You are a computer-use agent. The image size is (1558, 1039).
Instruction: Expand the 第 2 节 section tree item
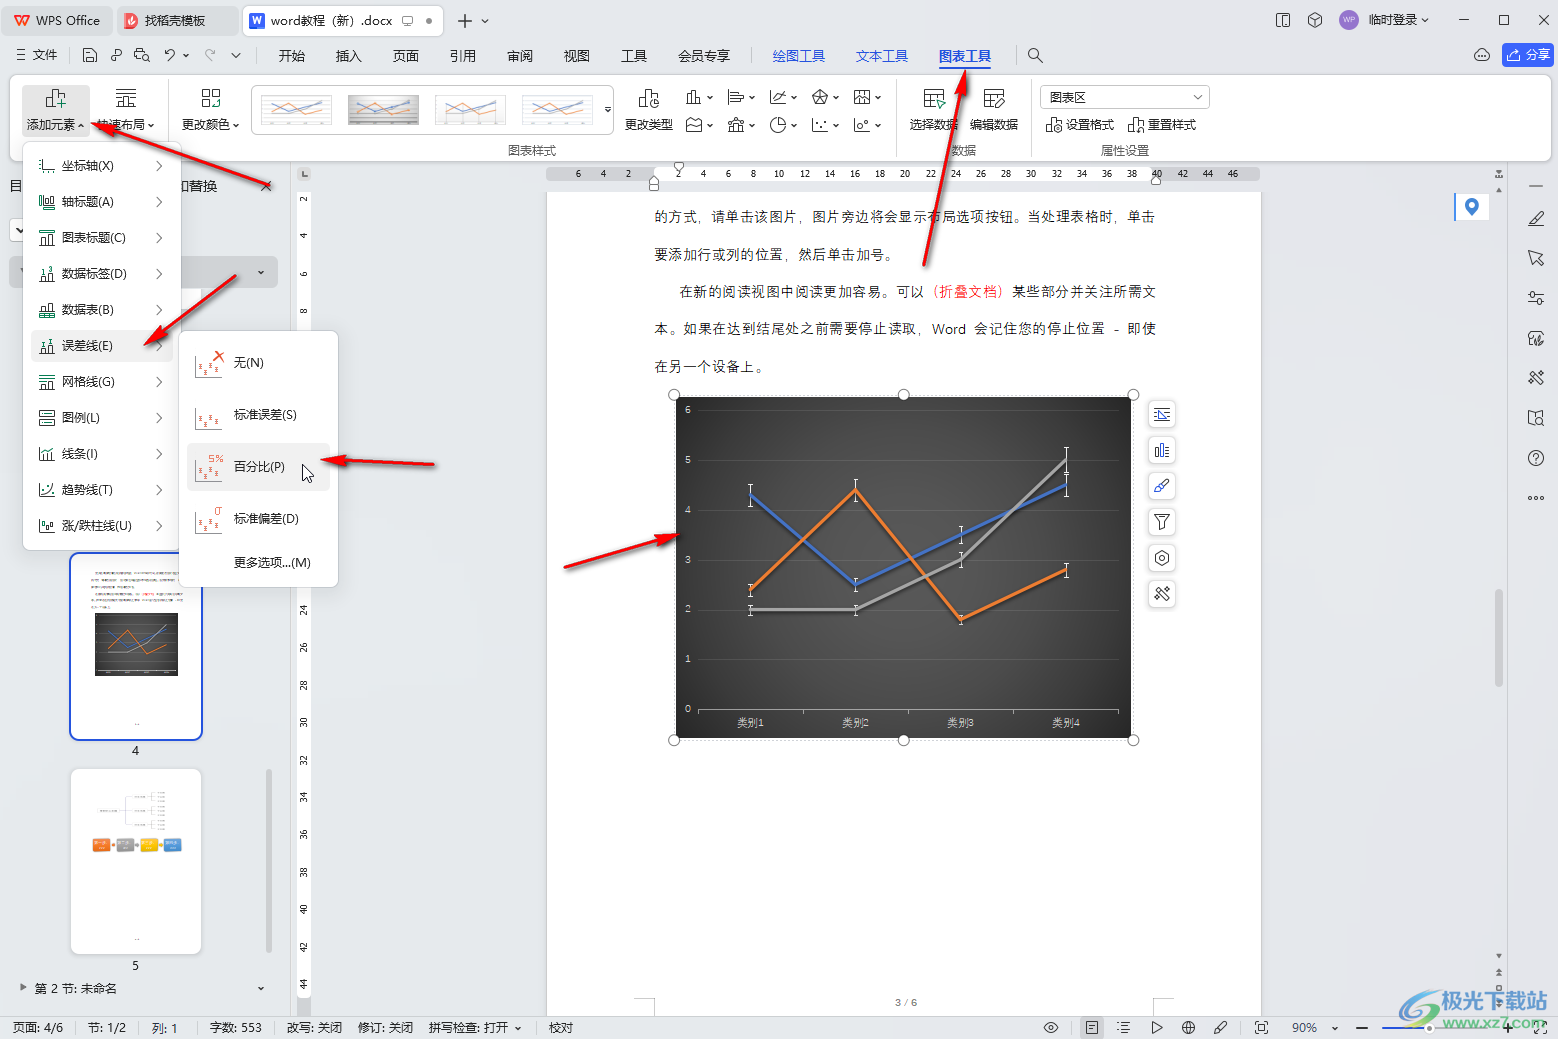point(23,988)
